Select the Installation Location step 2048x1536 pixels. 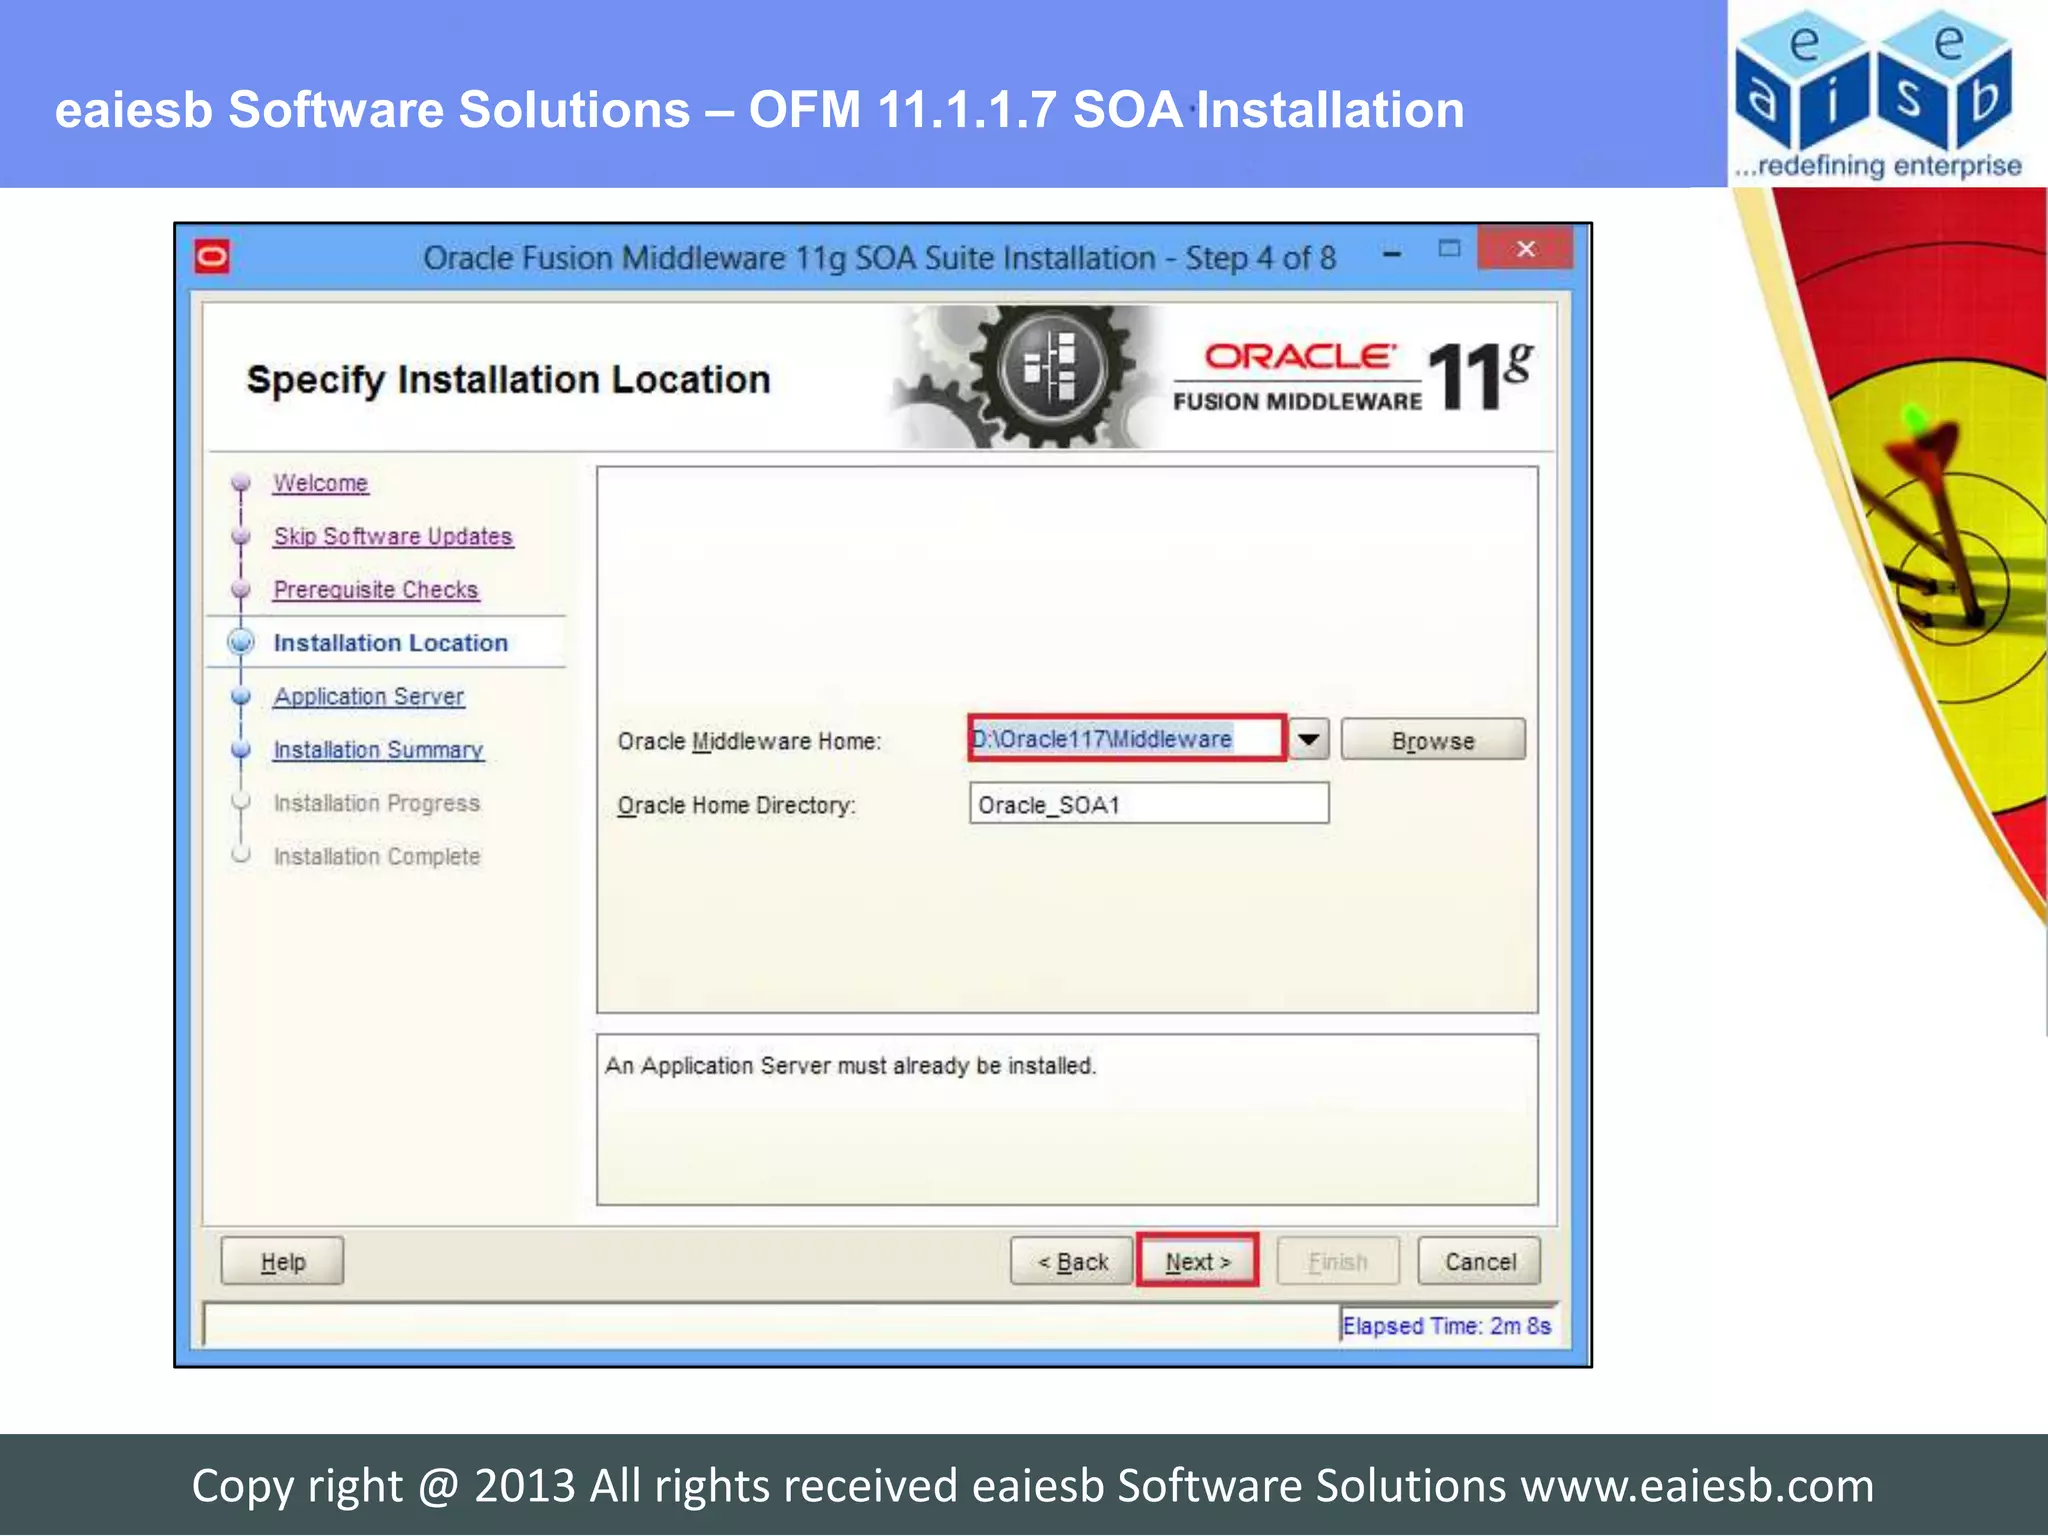pyautogui.click(x=391, y=643)
